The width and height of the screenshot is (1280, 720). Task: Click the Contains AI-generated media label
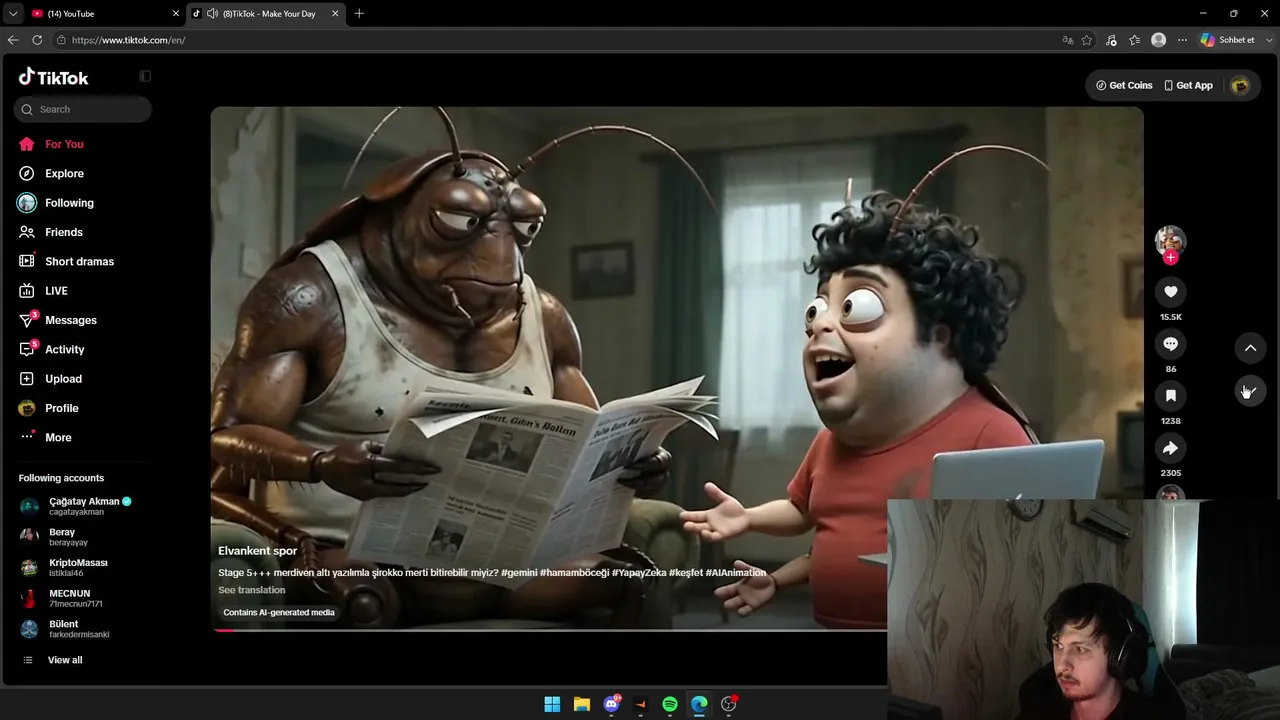point(279,612)
